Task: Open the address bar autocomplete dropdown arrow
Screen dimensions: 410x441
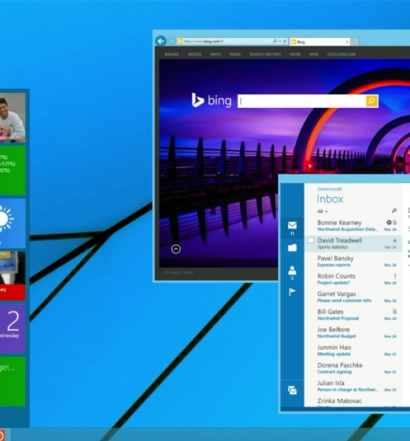Action: [x=280, y=41]
